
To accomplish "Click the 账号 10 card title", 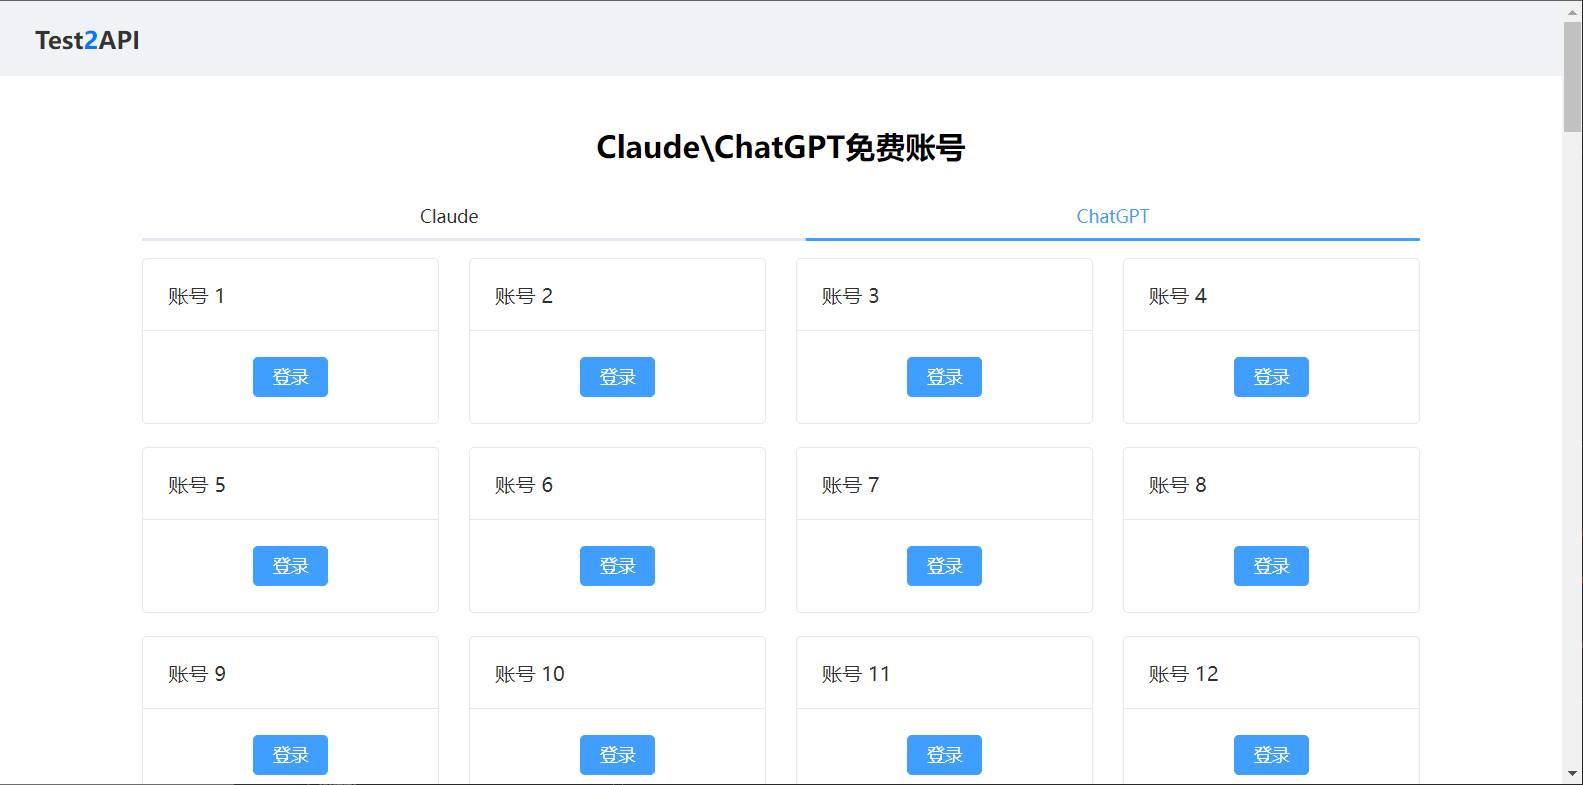I will coord(530,674).
